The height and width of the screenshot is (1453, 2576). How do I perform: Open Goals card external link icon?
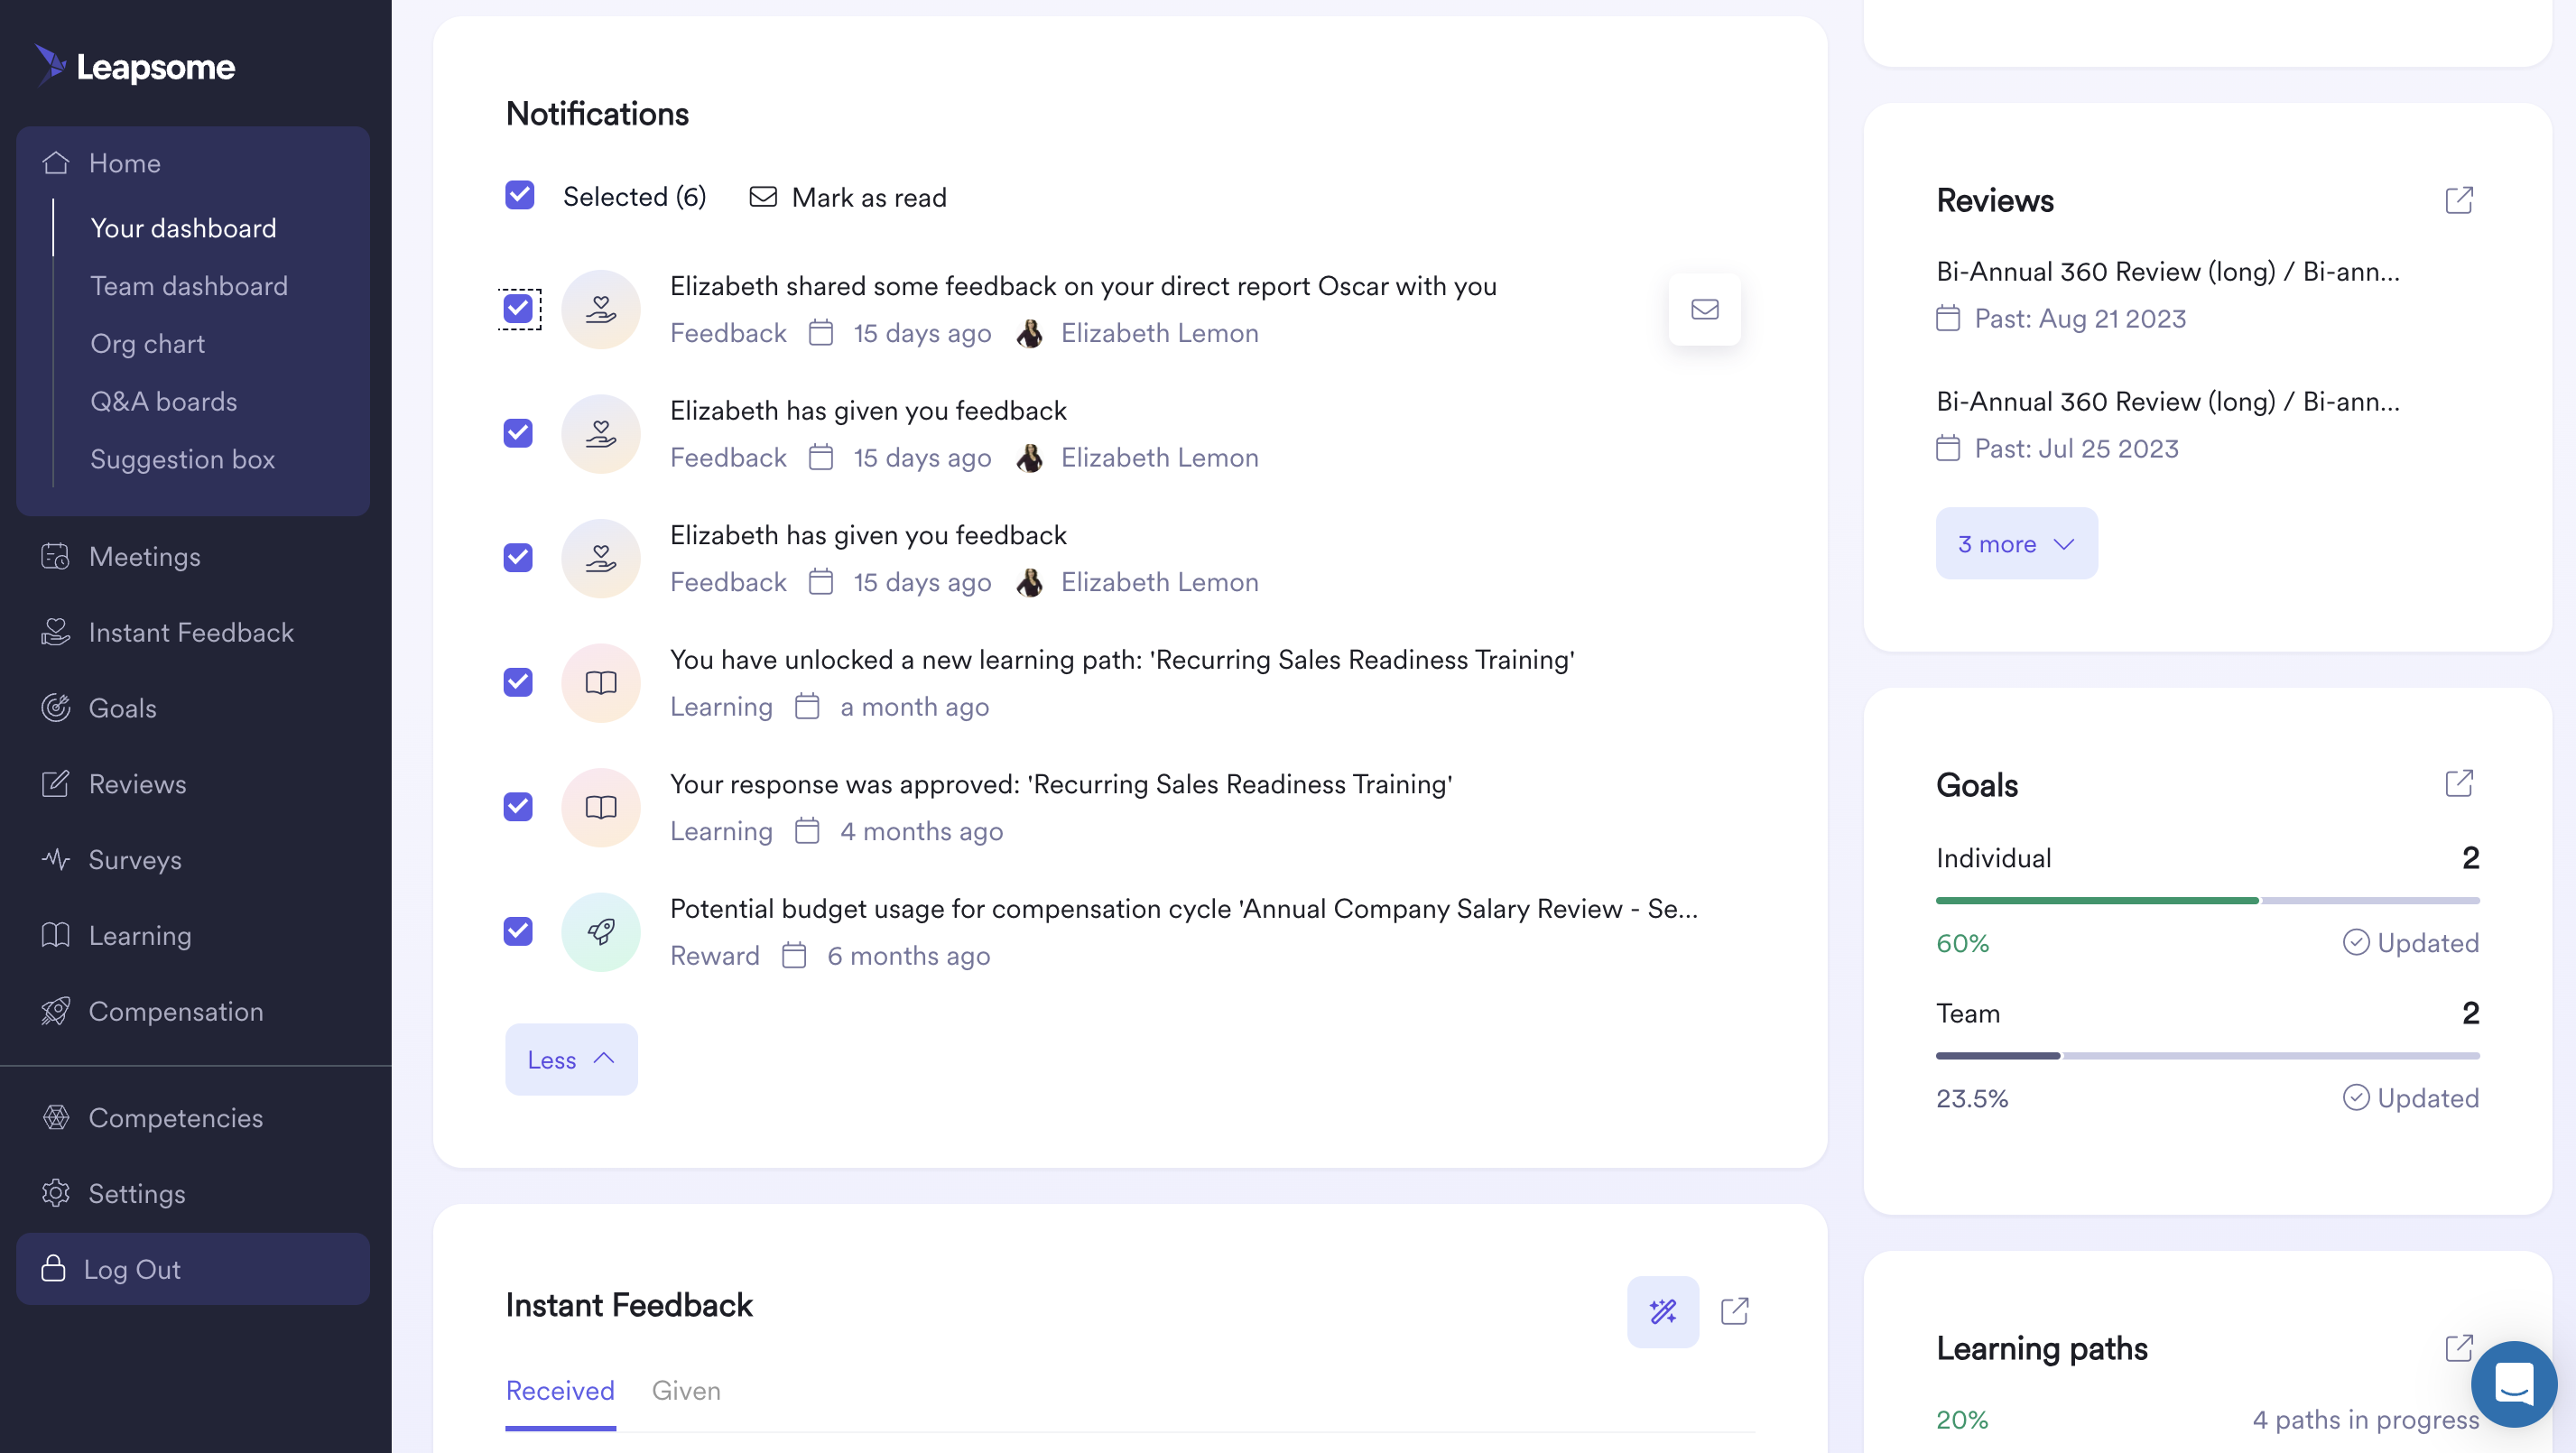pos(2459,783)
